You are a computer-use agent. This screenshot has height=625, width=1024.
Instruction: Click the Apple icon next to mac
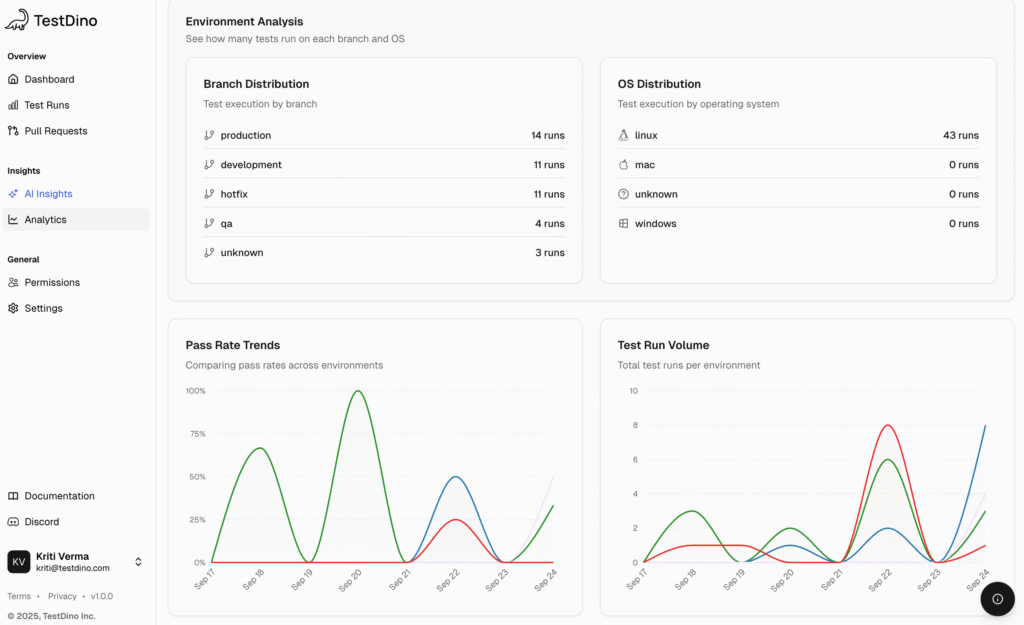(625, 164)
